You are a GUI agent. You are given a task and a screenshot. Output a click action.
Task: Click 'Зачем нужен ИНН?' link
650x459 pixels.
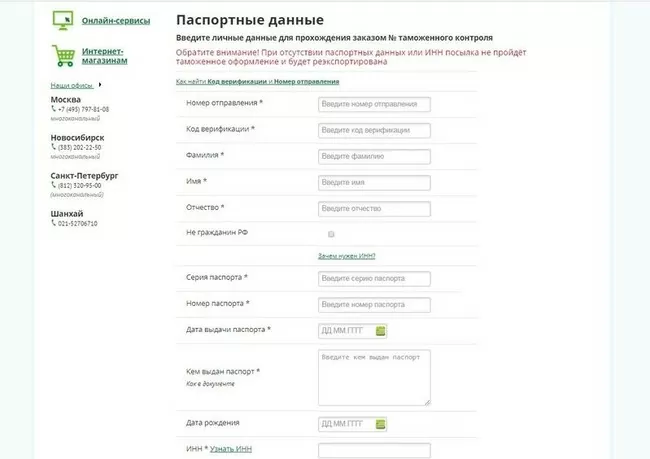point(347,257)
